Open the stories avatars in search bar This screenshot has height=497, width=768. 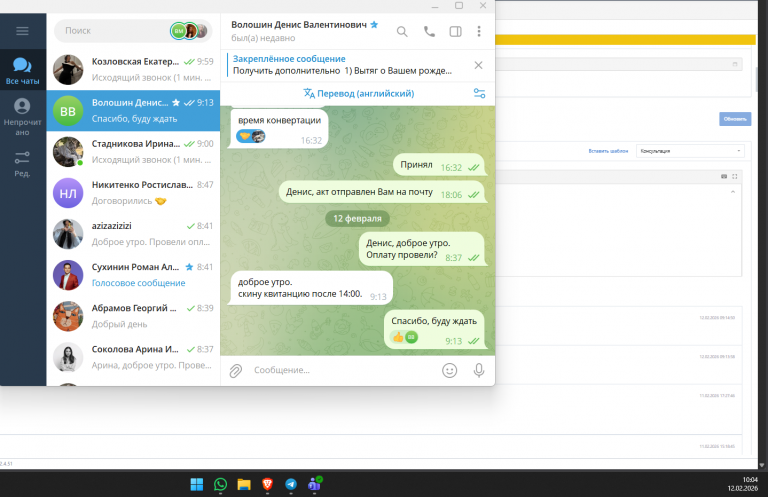[189, 31]
